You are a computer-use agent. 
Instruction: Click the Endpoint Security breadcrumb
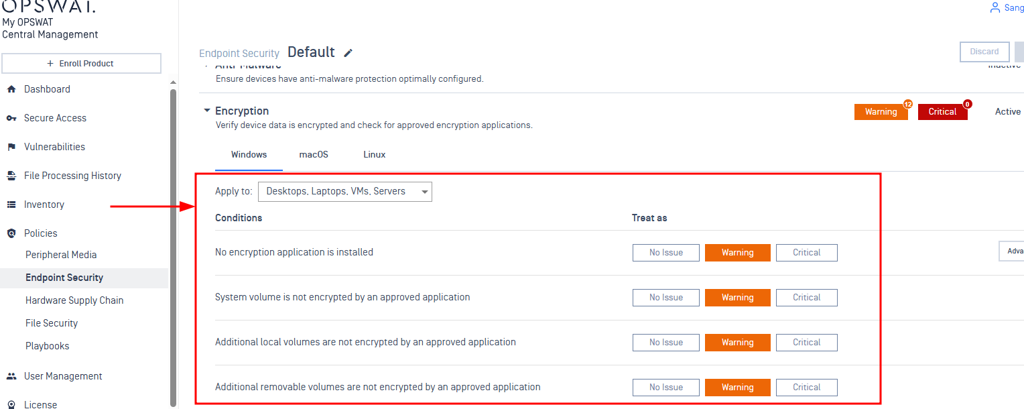pyautogui.click(x=239, y=54)
